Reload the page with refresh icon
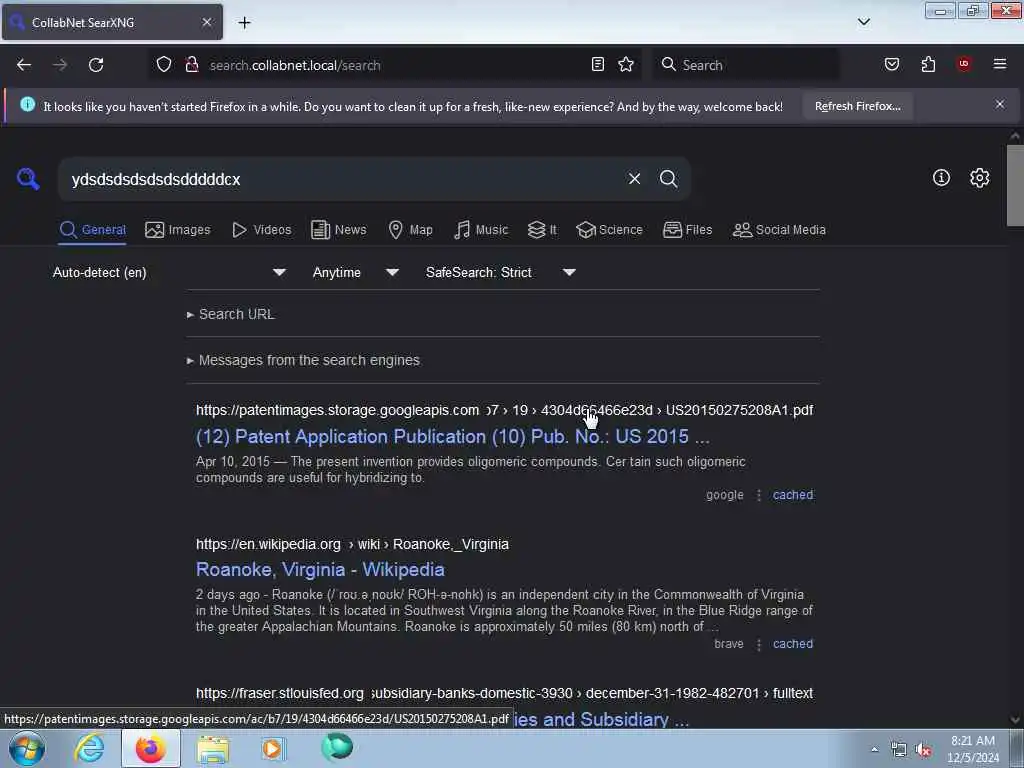 pyautogui.click(x=96, y=65)
